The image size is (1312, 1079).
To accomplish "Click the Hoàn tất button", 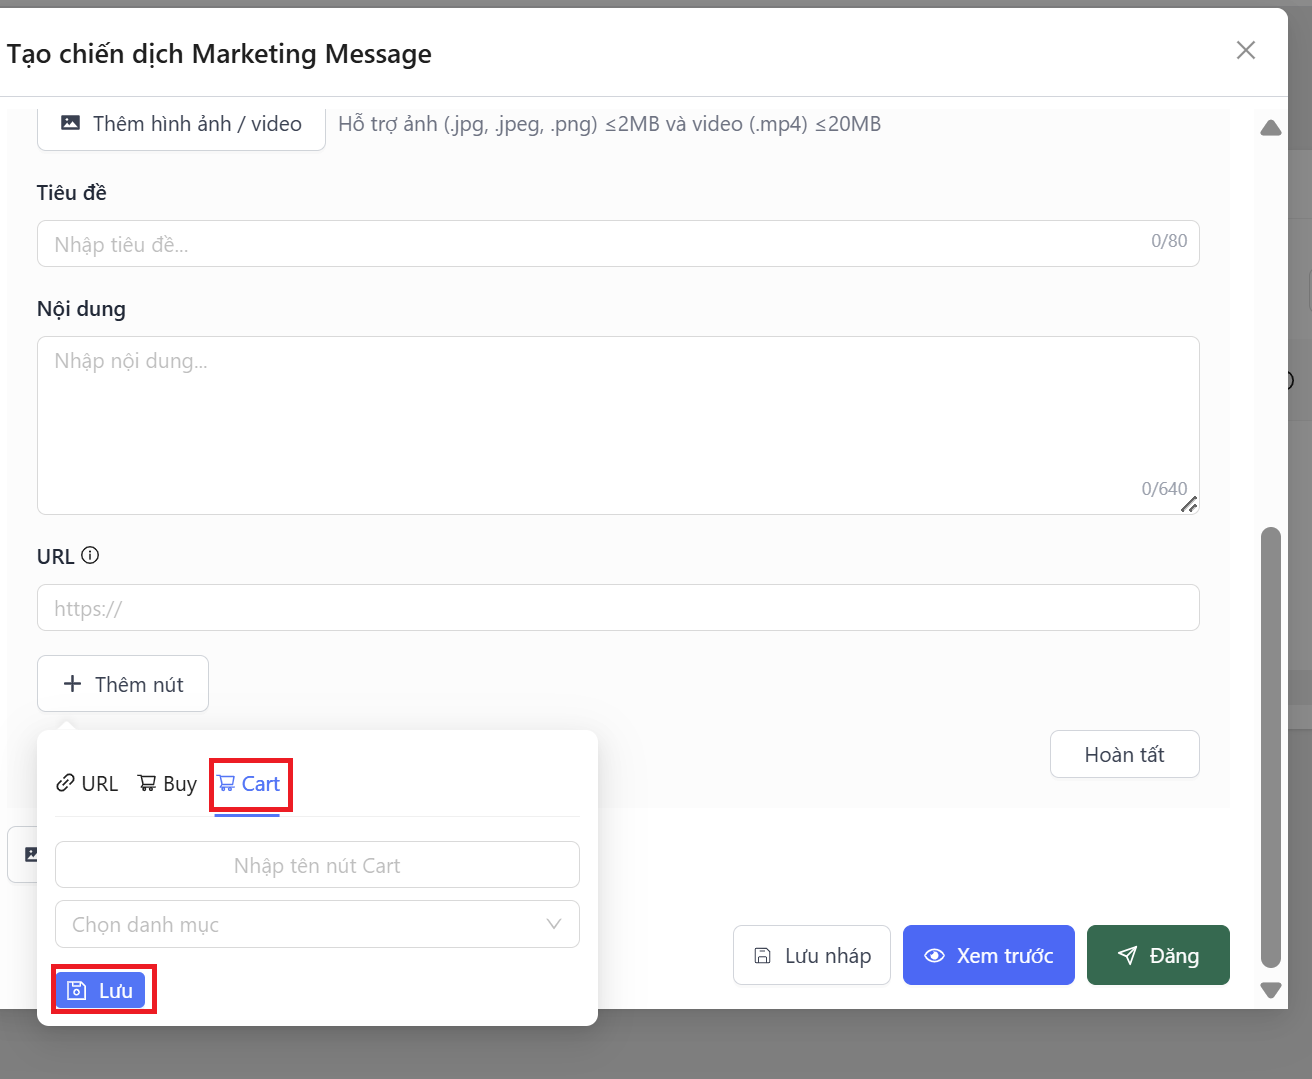I will click(1124, 755).
